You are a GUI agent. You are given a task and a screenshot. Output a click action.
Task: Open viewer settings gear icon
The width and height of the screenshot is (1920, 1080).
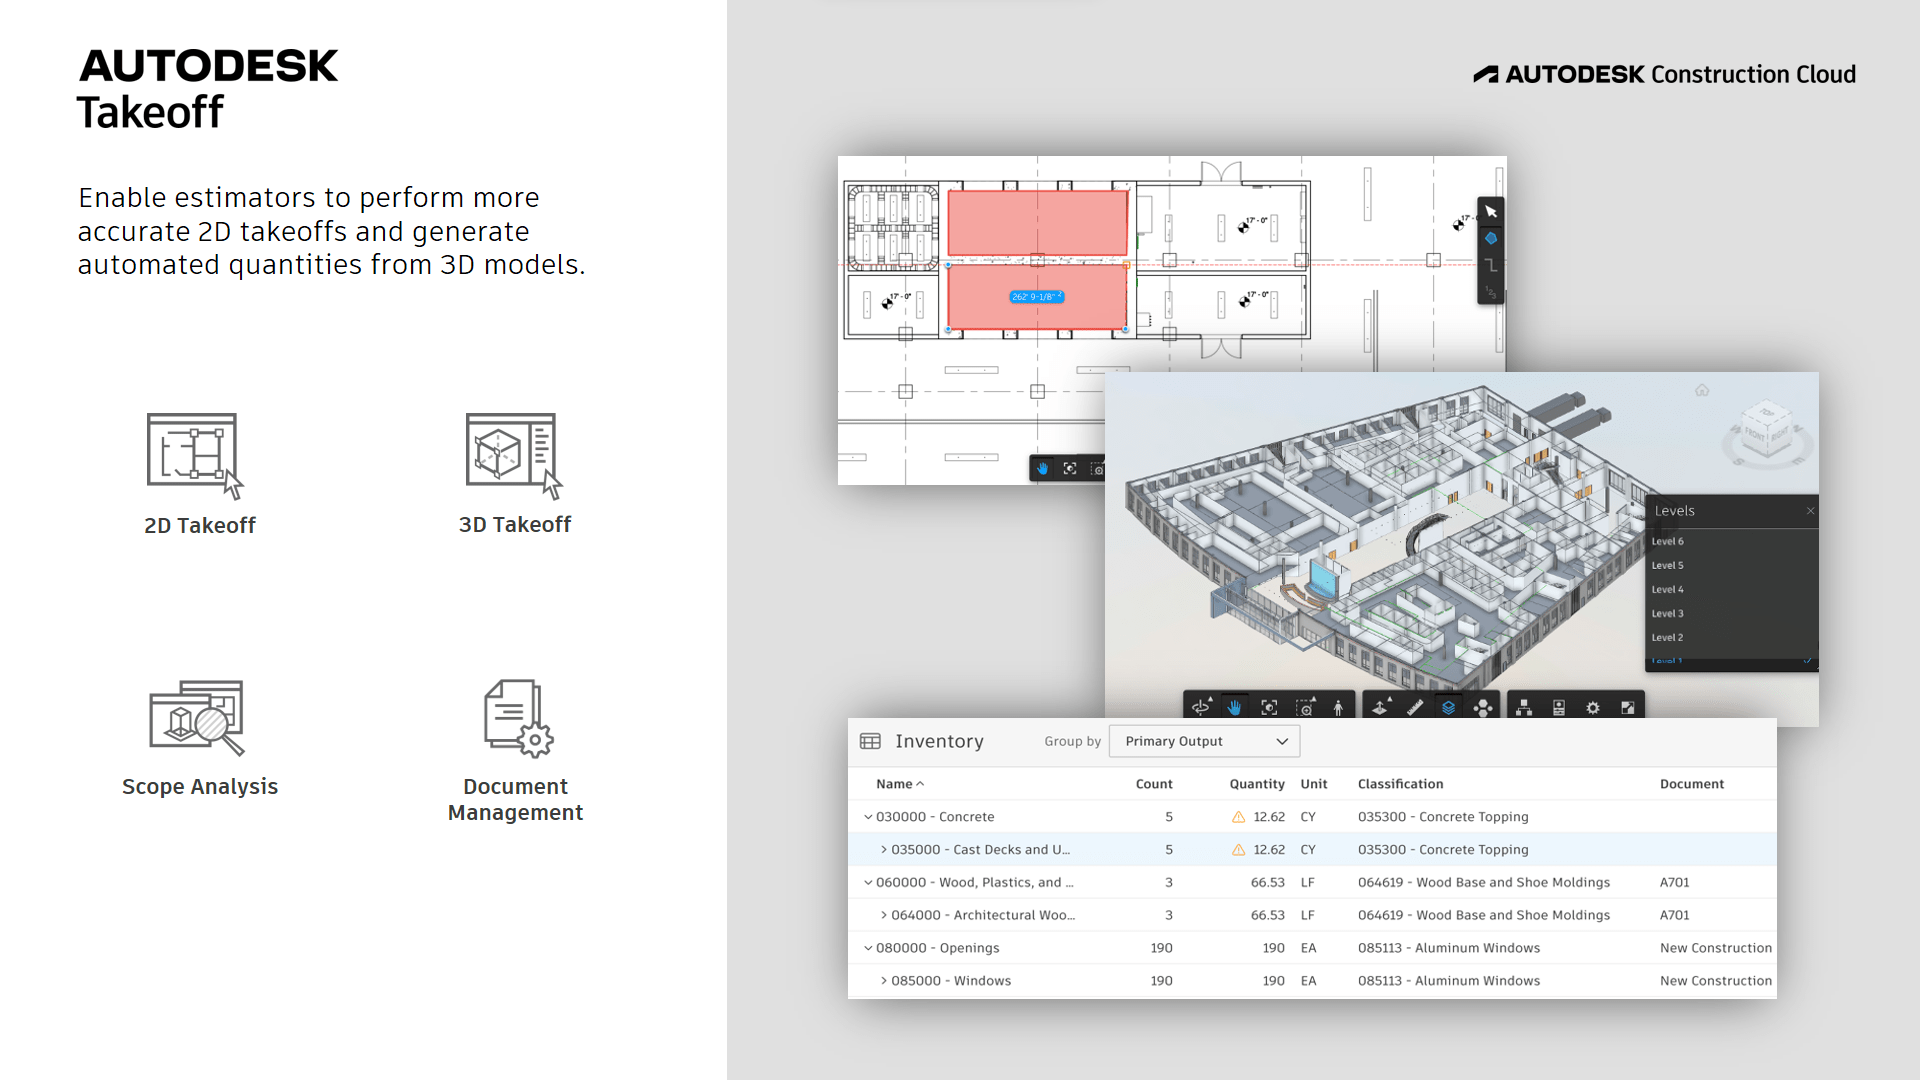(x=1593, y=707)
